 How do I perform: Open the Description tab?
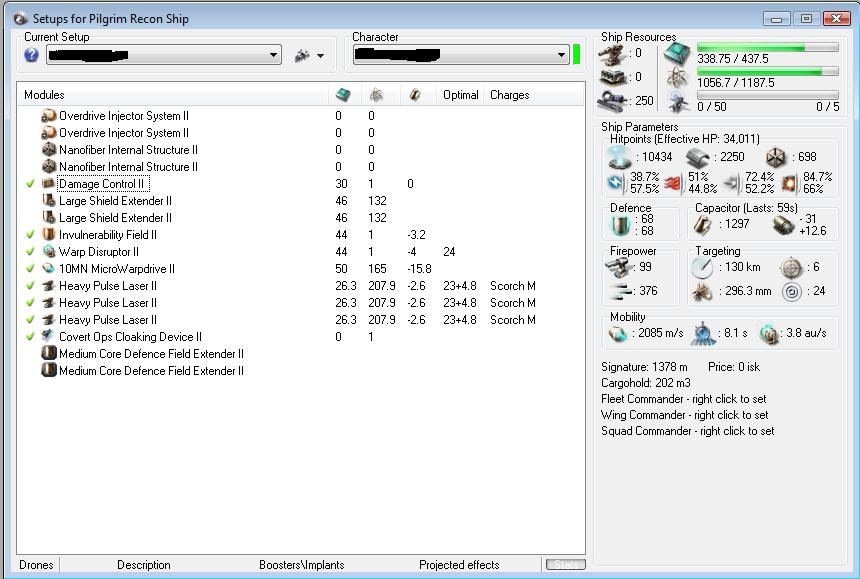[x=144, y=565]
